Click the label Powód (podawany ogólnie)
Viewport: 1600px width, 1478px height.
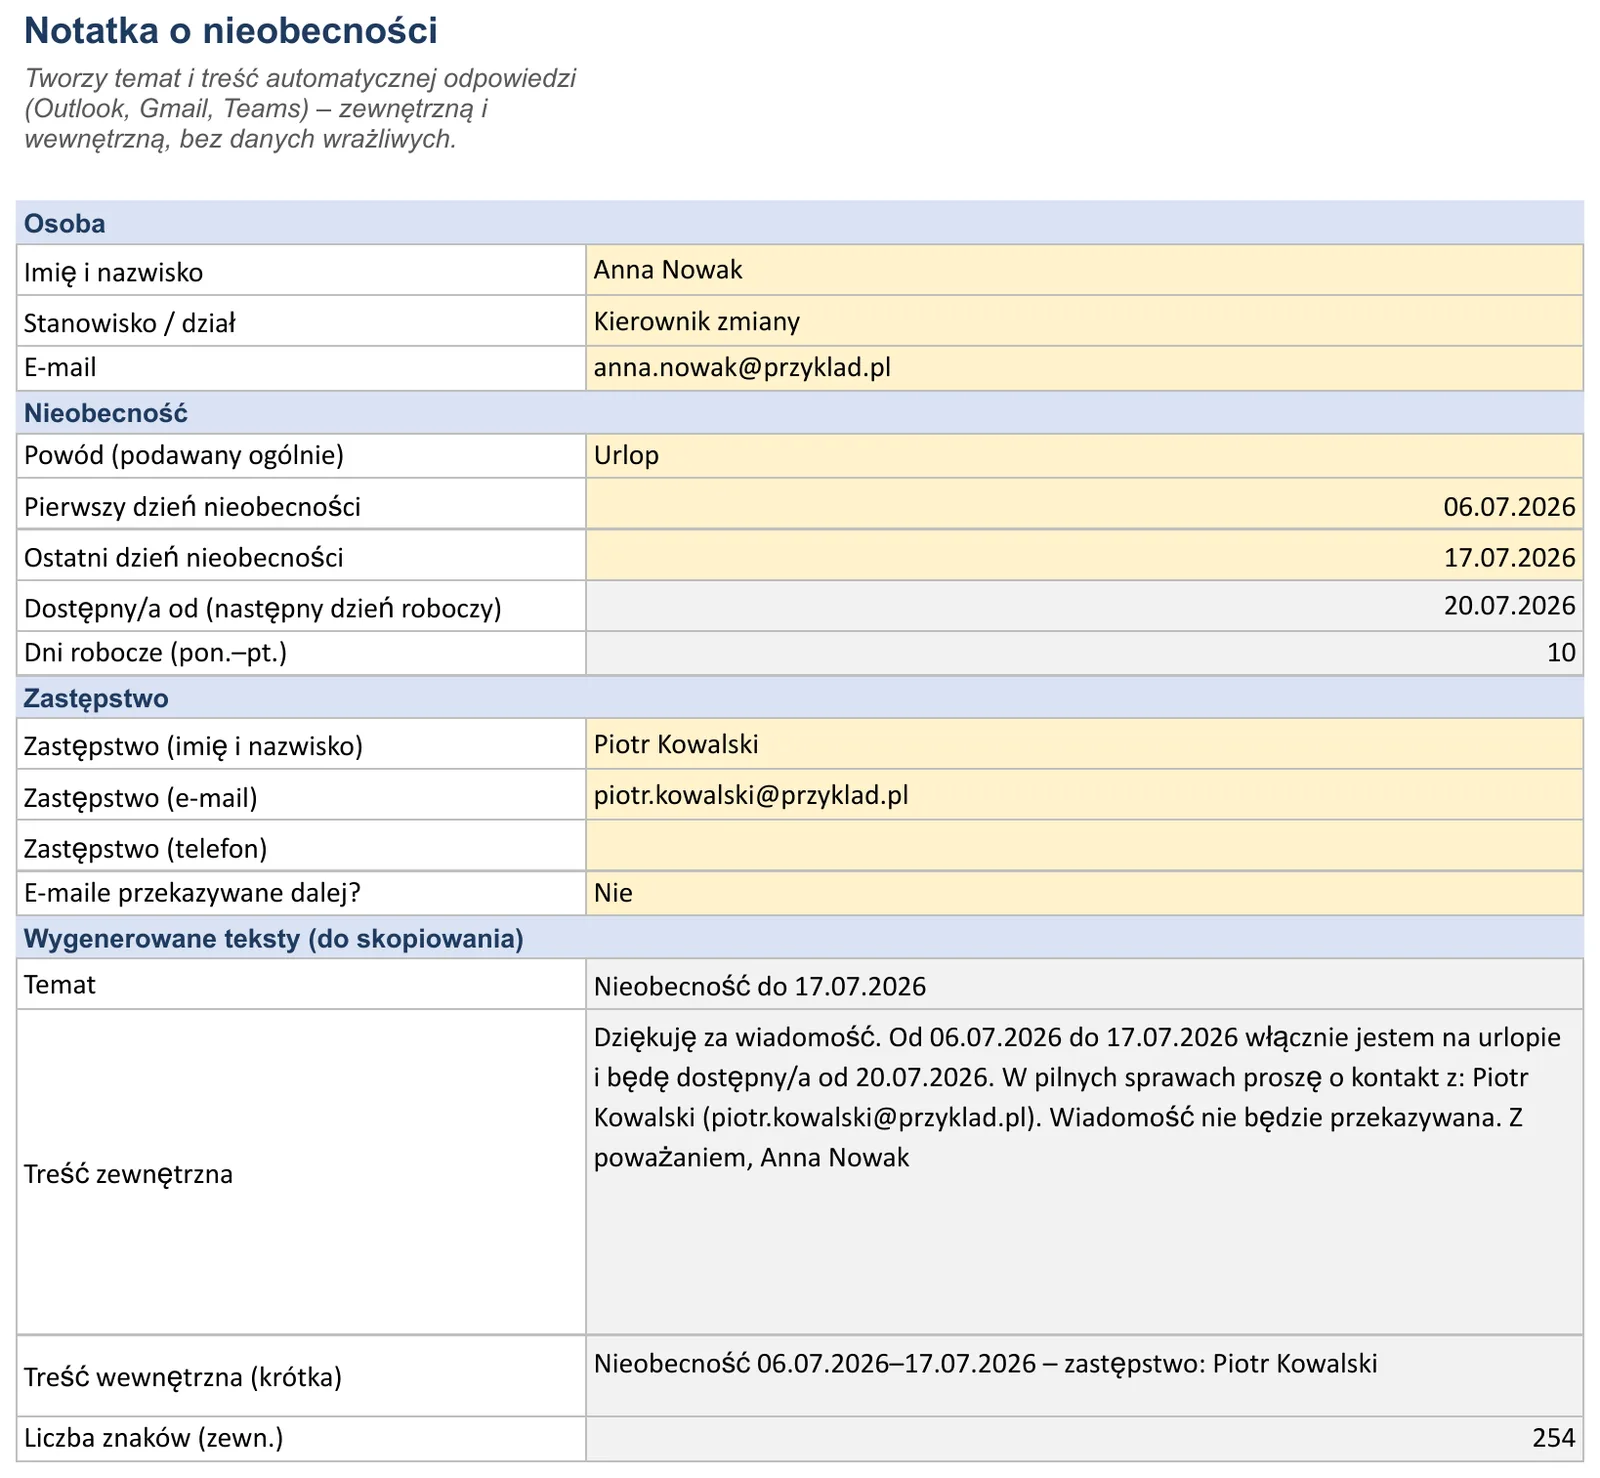pyautogui.click(x=184, y=456)
